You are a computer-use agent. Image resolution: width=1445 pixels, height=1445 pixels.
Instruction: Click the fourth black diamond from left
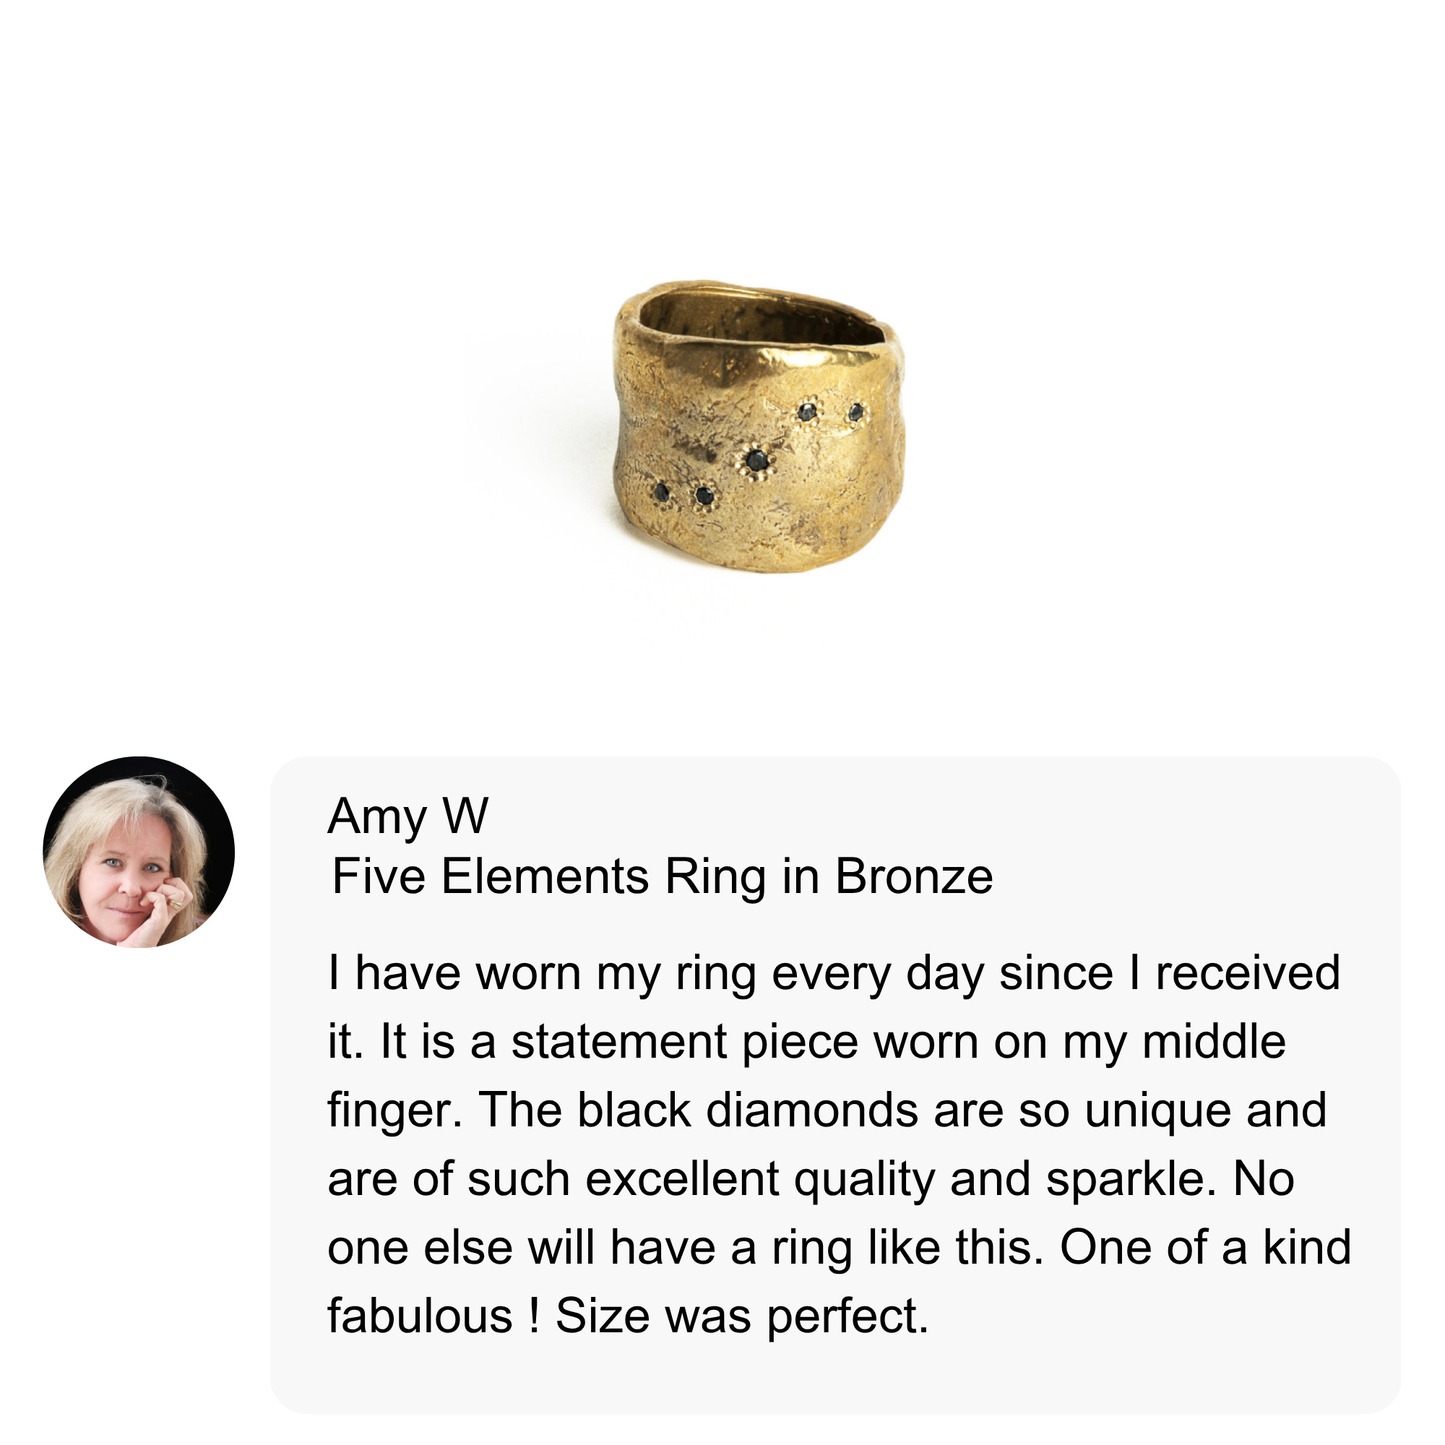tap(808, 410)
